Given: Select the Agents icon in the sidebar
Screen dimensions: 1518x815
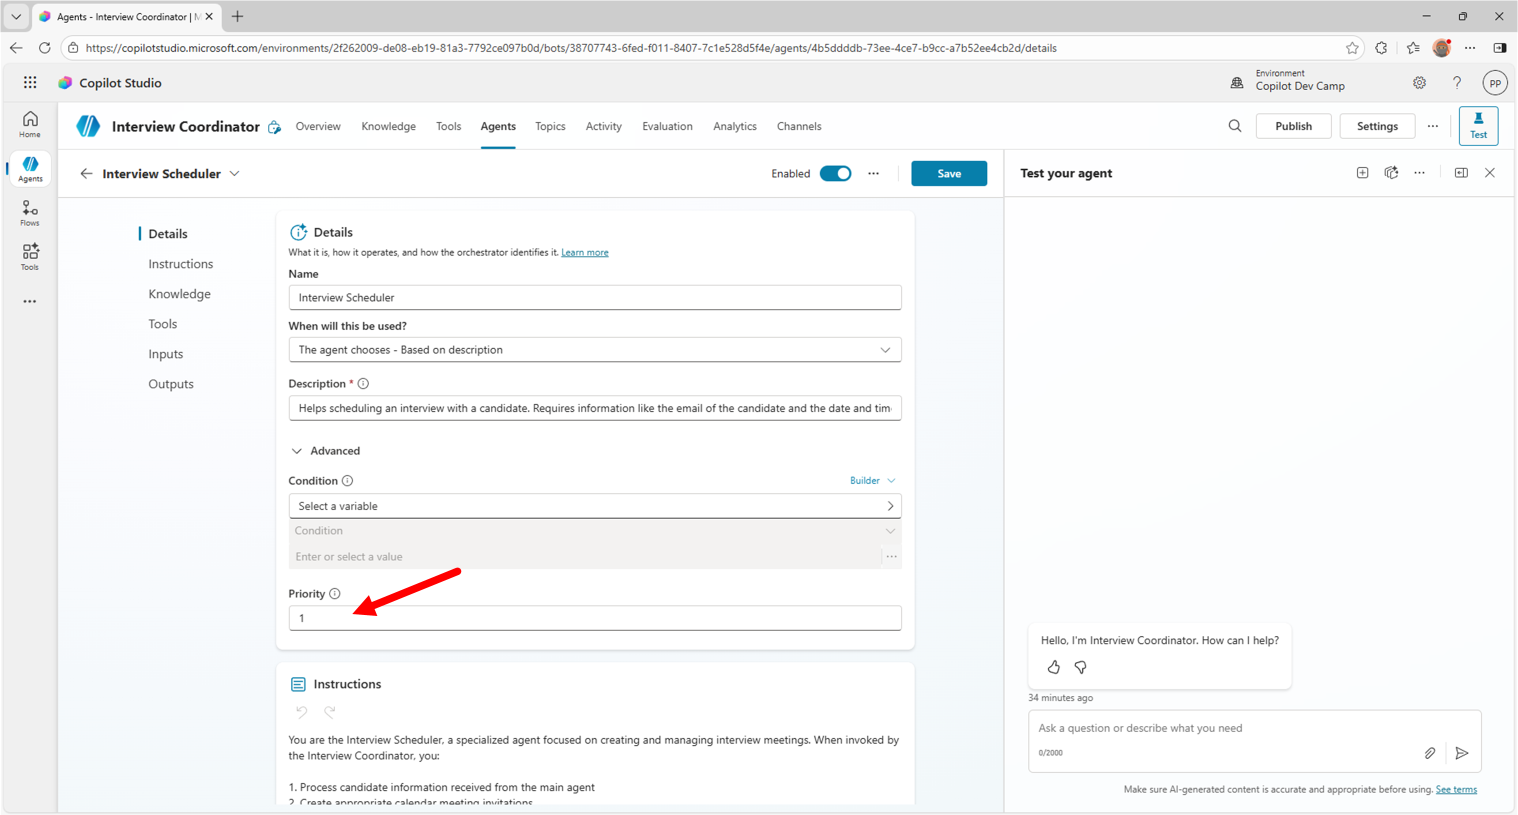Looking at the screenshot, I should [x=29, y=168].
